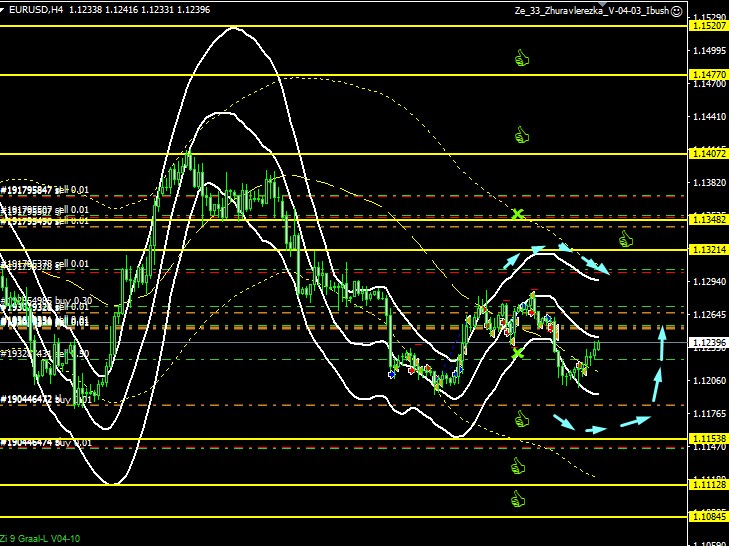The image size is (729, 546).
Task: Select the green X marker near the 1.13482 line
Action: [517, 214]
